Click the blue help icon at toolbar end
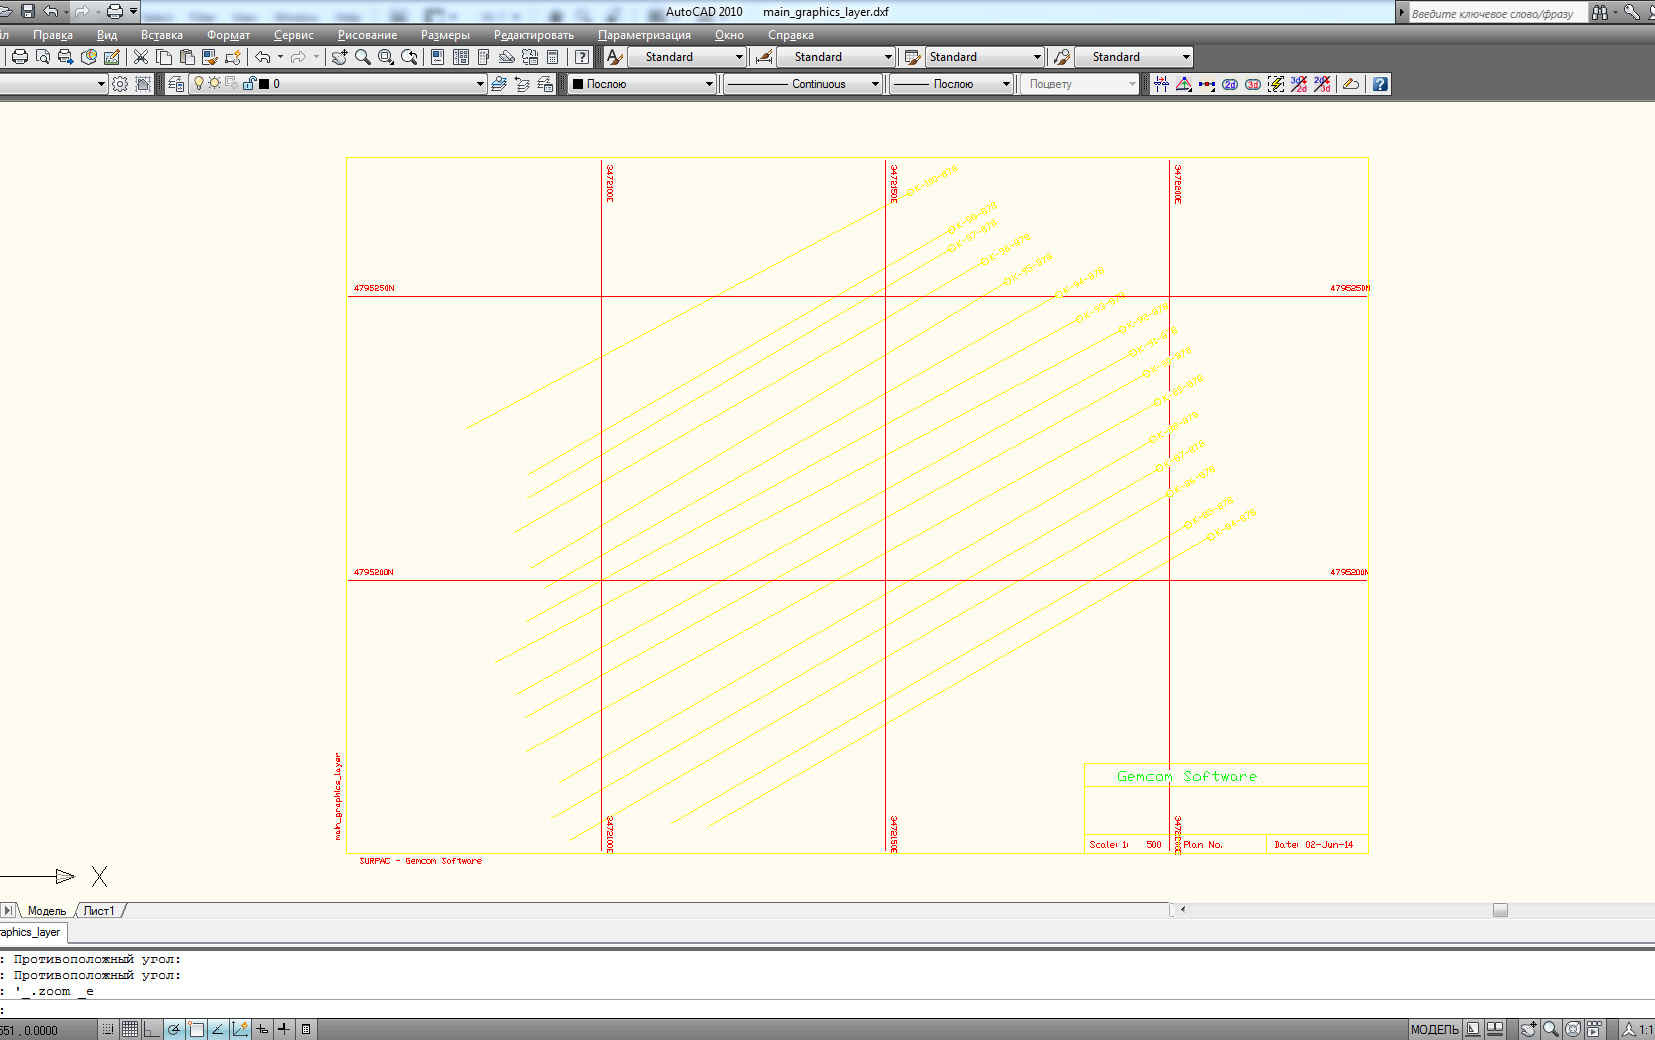Screen dimensions: 1655x1040 pos(1380,84)
